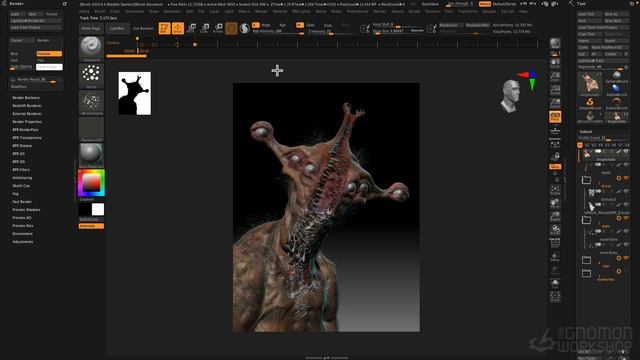
Task: Open the material sphere selector
Action: point(91,155)
